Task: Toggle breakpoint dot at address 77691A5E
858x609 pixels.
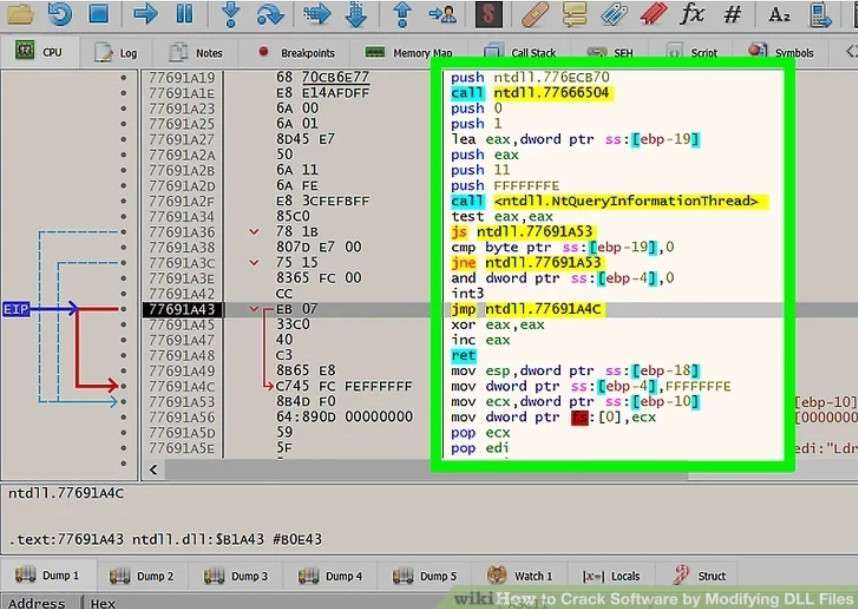Action: (124, 448)
